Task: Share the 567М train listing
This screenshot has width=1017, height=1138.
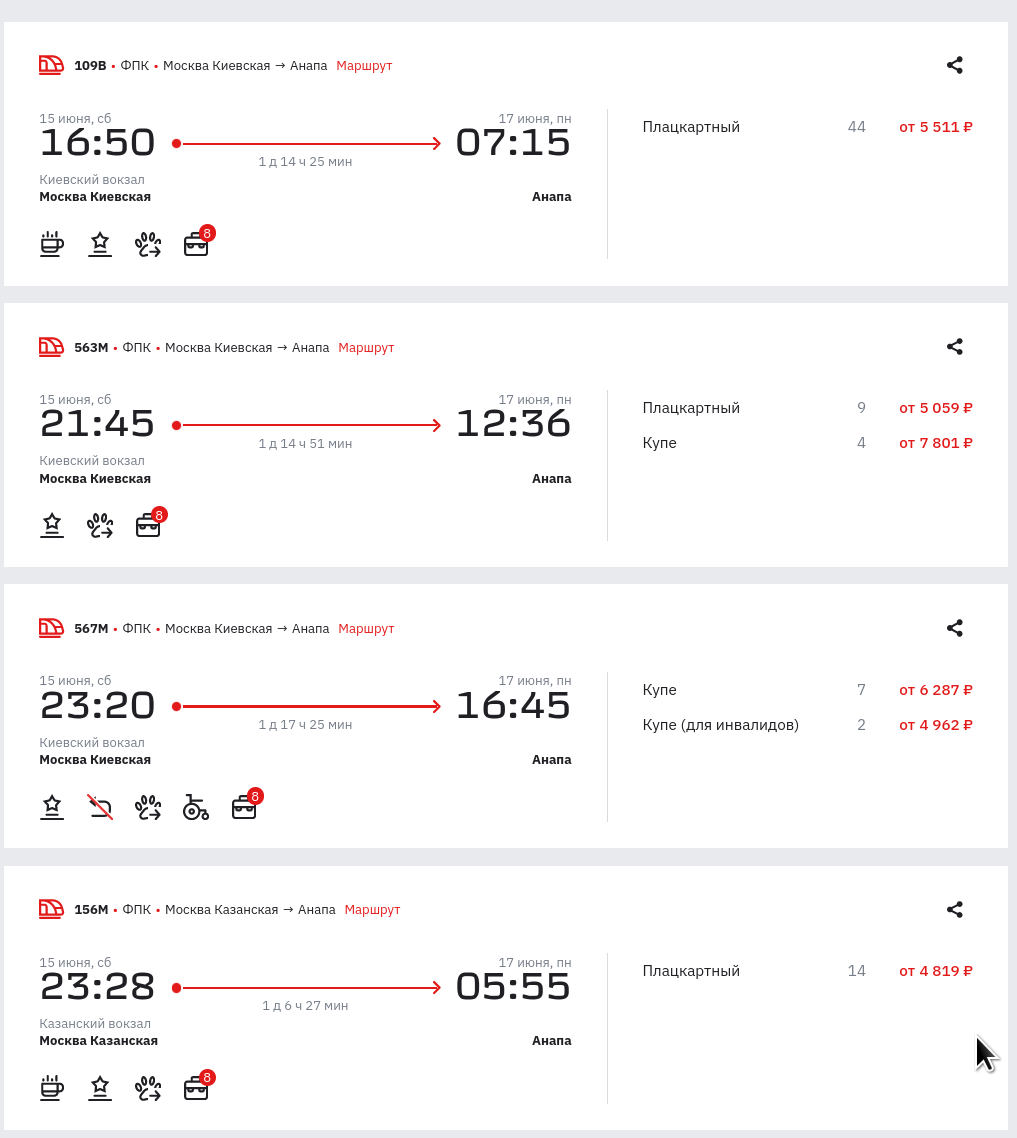Action: point(955,628)
